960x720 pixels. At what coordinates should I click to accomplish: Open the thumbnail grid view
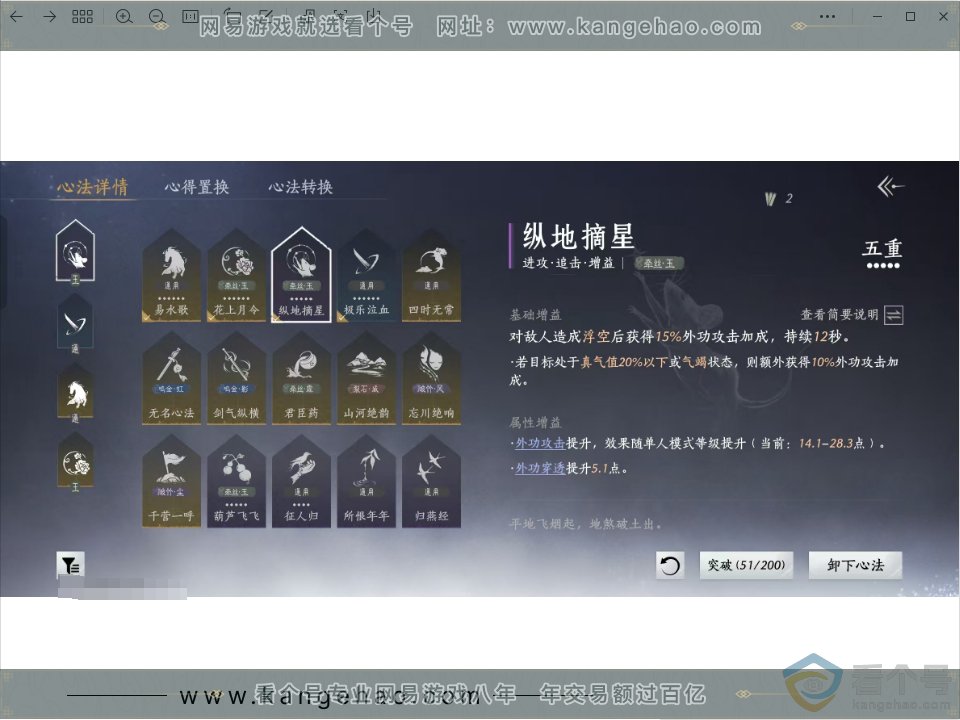tap(82, 17)
